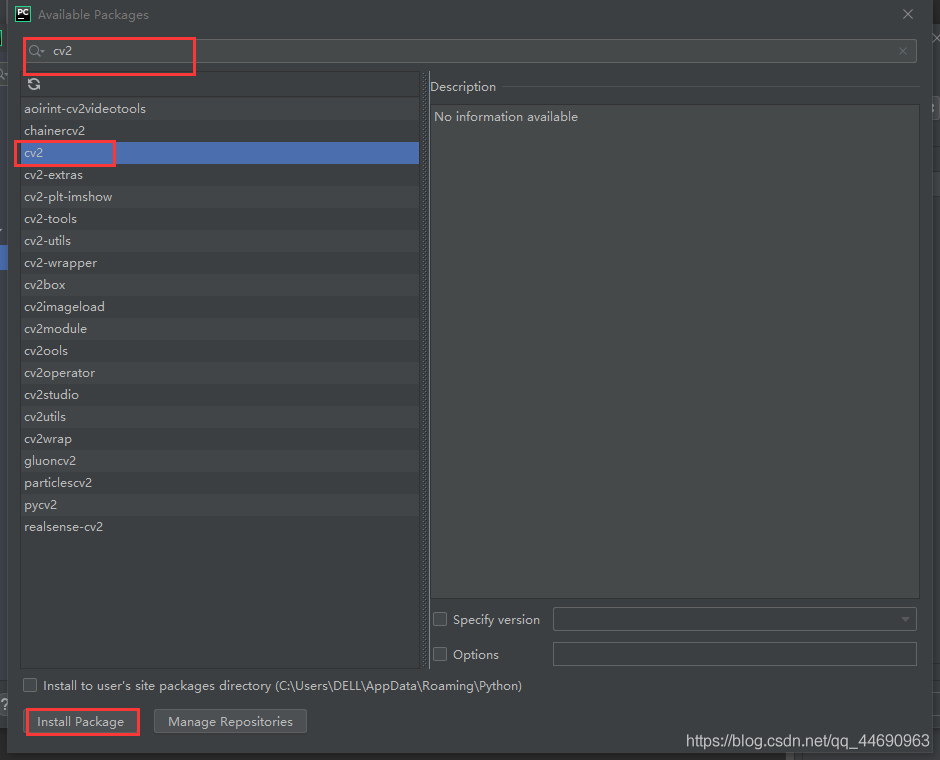This screenshot has height=760, width=940.
Task: Select the highlighted cv2 package row
Action: pyautogui.click(x=220, y=153)
